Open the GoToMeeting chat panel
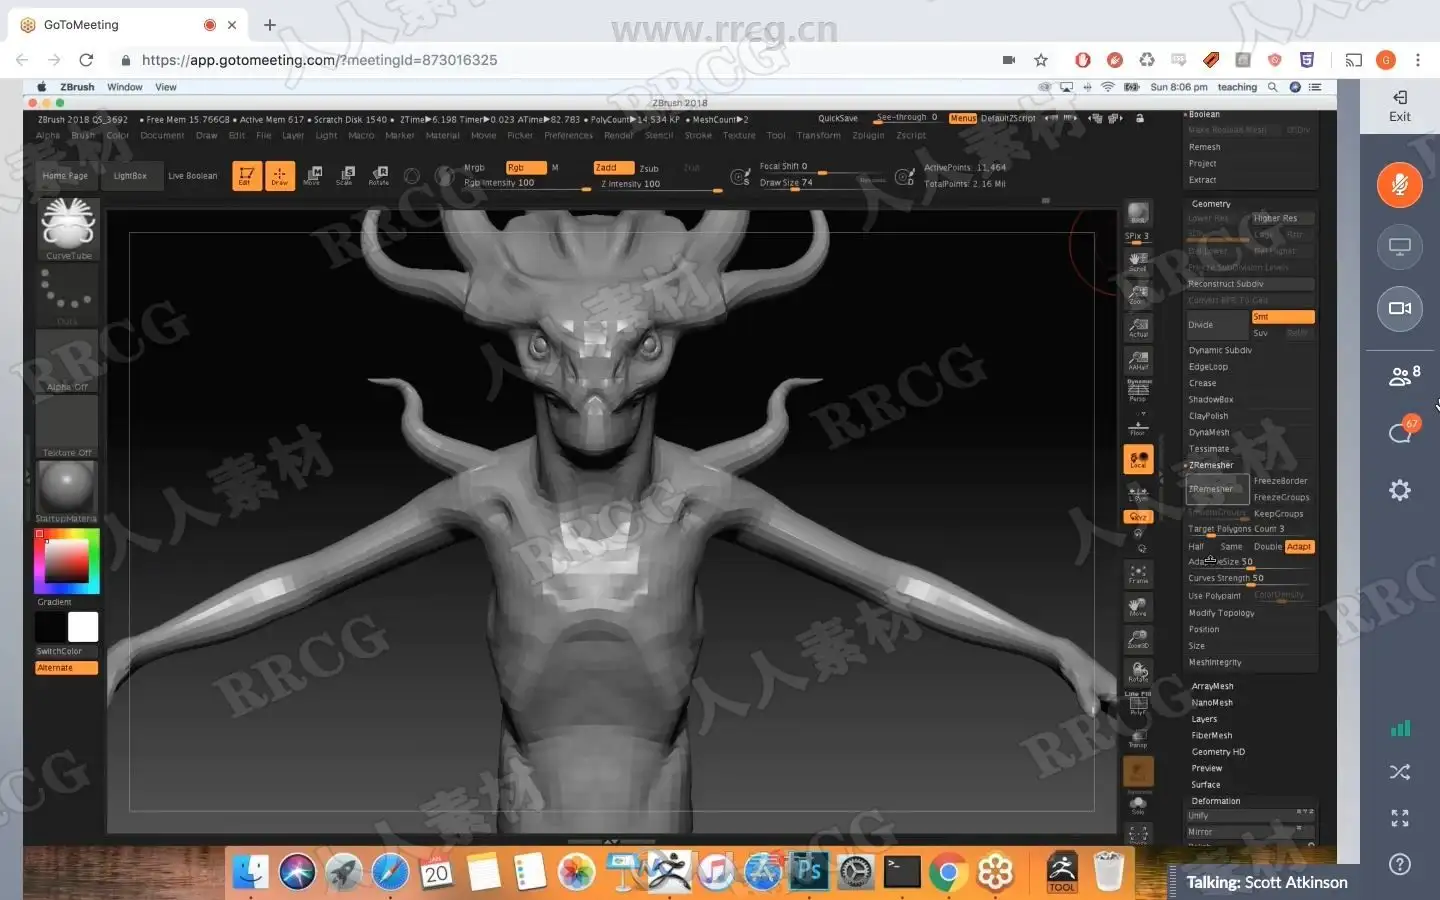Image resolution: width=1440 pixels, height=900 pixels. pyautogui.click(x=1399, y=432)
